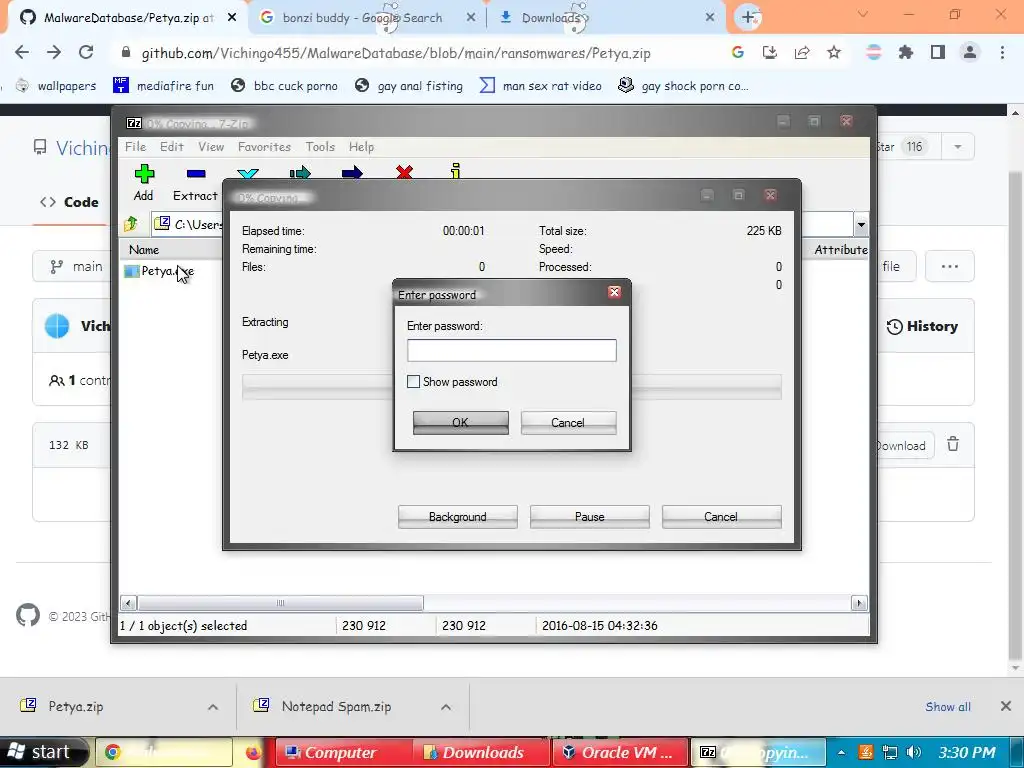1024x768 pixels.
Task: Open the 7-Zip File menu
Action: pyautogui.click(x=135, y=147)
